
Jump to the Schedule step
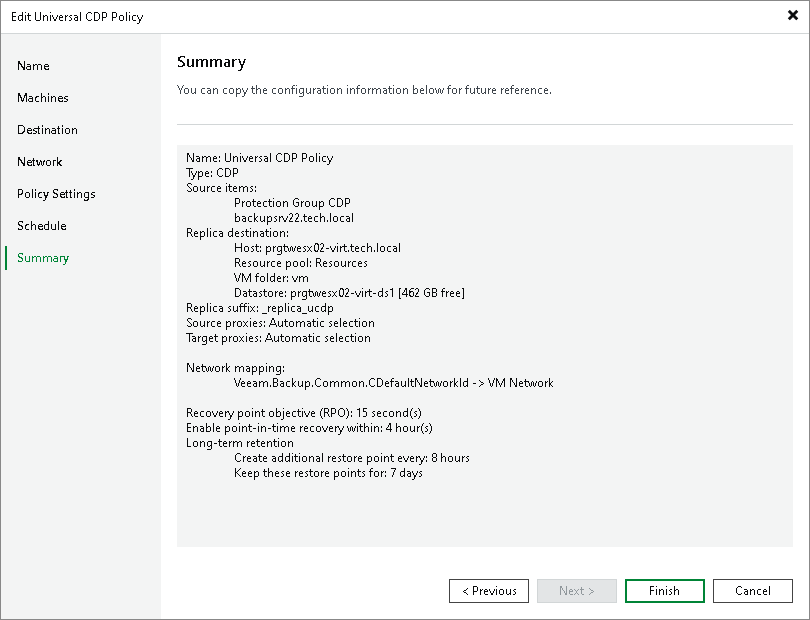pos(42,226)
